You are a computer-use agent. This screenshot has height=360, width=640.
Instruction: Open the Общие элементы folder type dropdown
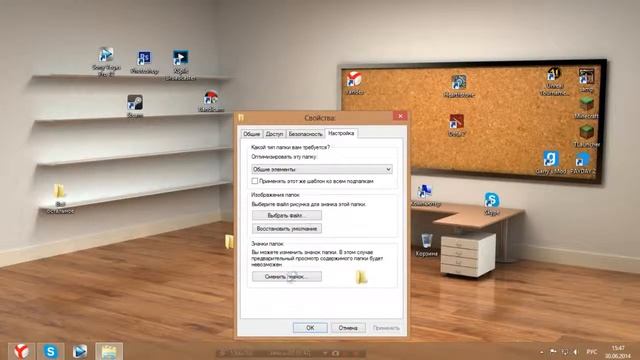pos(322,169)
